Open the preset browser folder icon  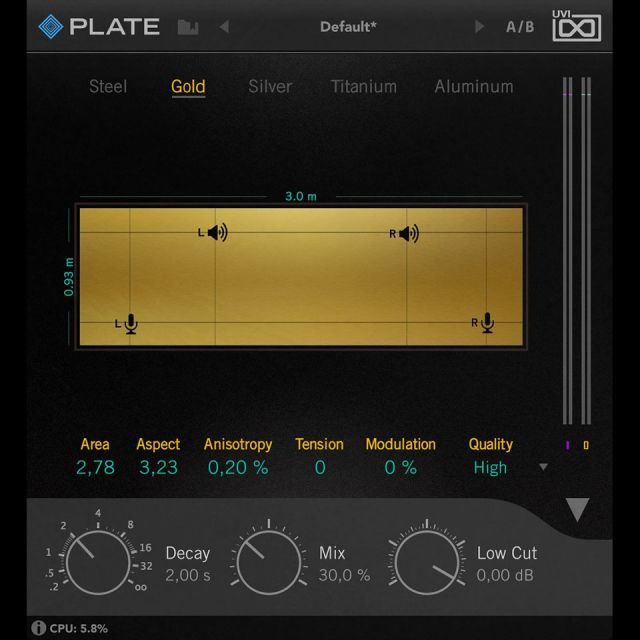click(x=187, y=27)
